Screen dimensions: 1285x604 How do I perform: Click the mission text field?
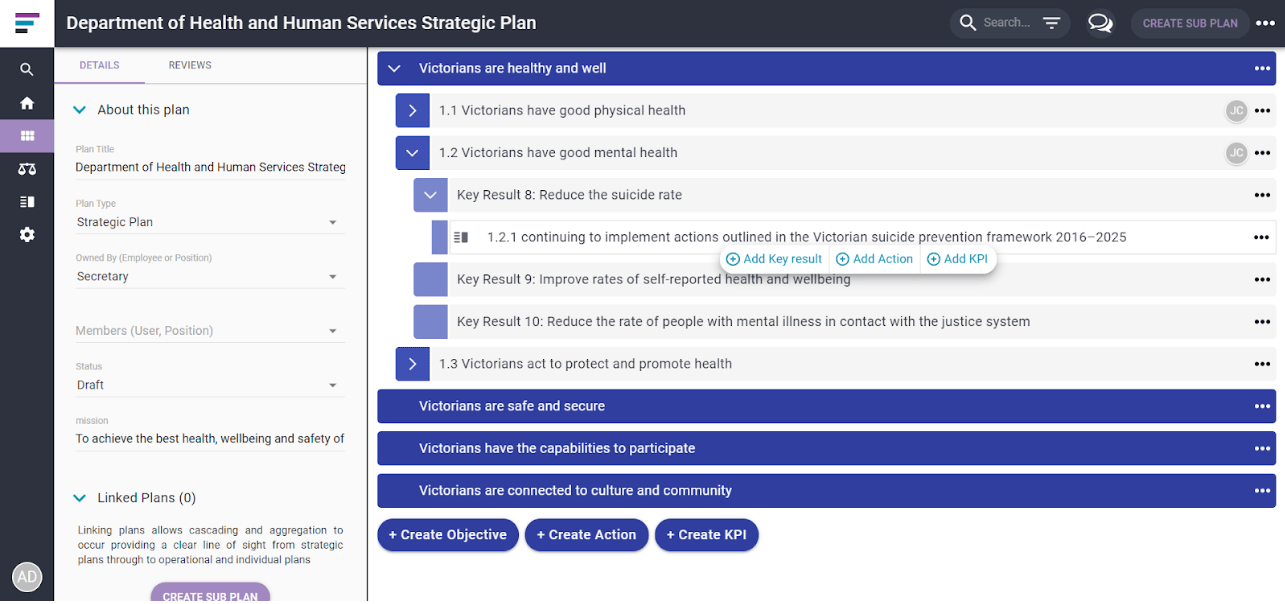[x=210, y=438]
